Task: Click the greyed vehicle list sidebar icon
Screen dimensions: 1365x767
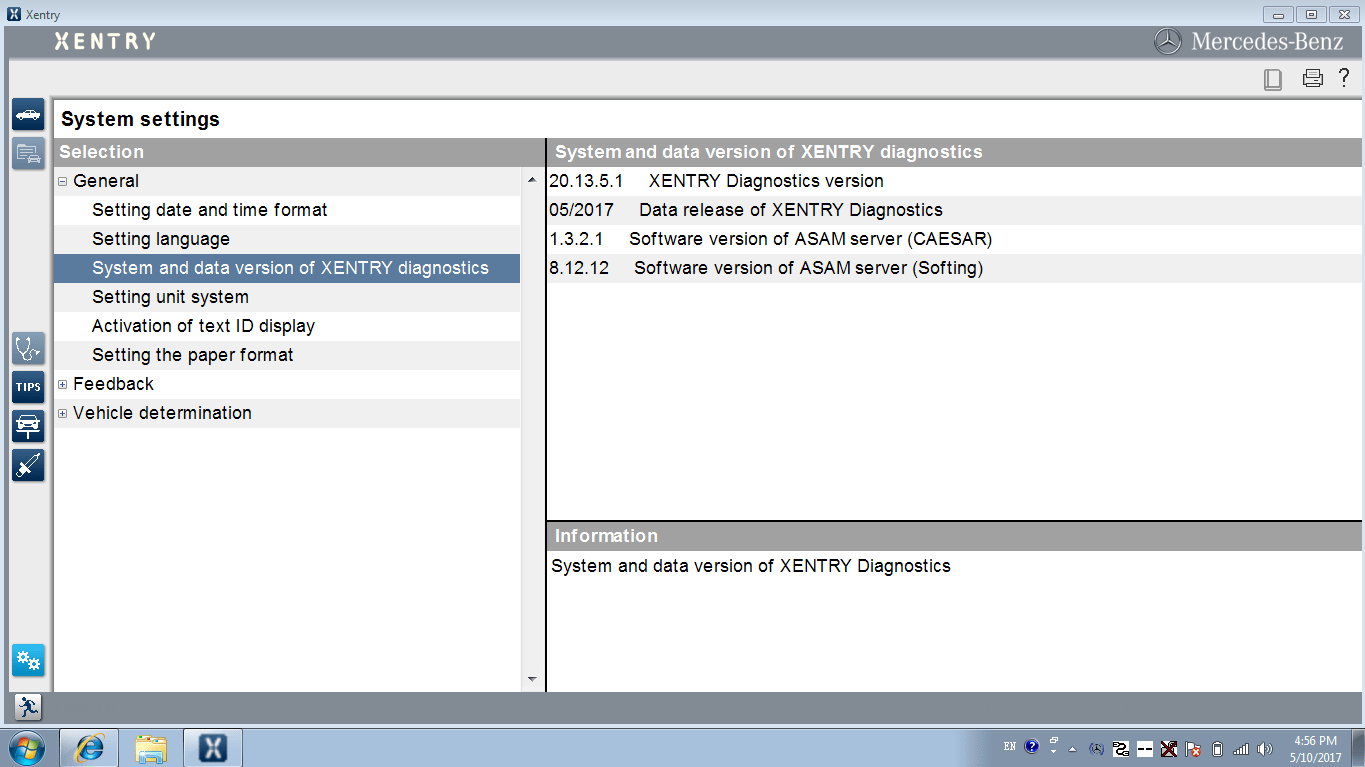Action: [28, 153]
